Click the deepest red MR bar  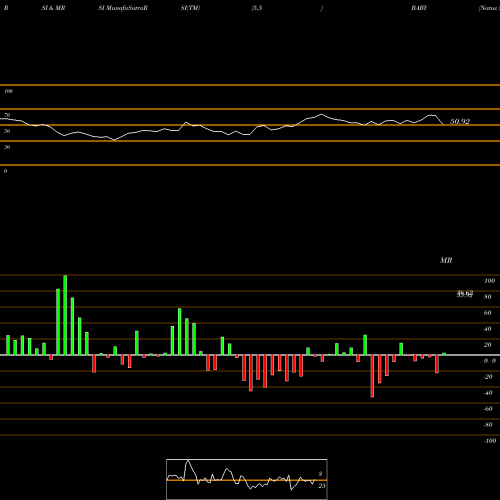click(372, 376)
